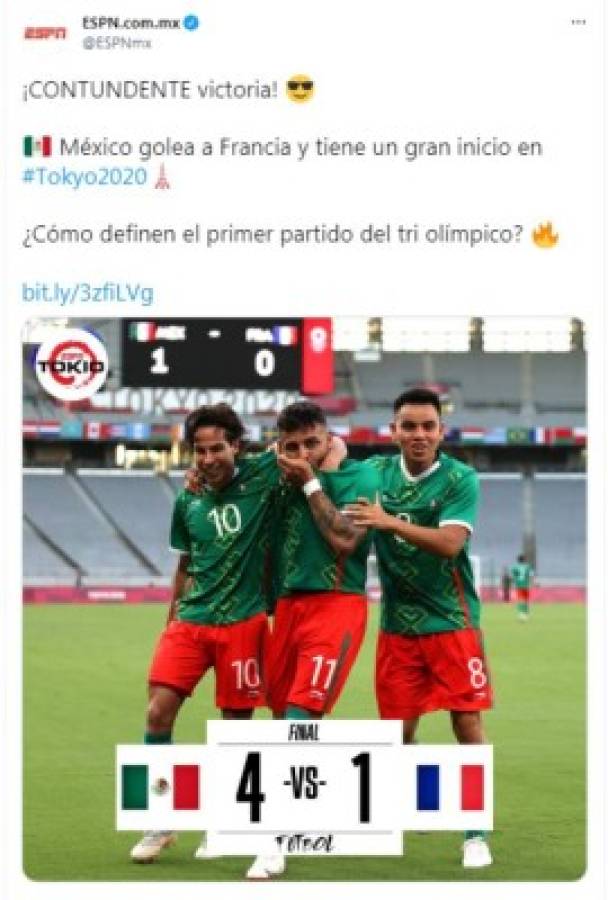Click the CONTUNDENTE victoria tweet text

pos(150,90)
